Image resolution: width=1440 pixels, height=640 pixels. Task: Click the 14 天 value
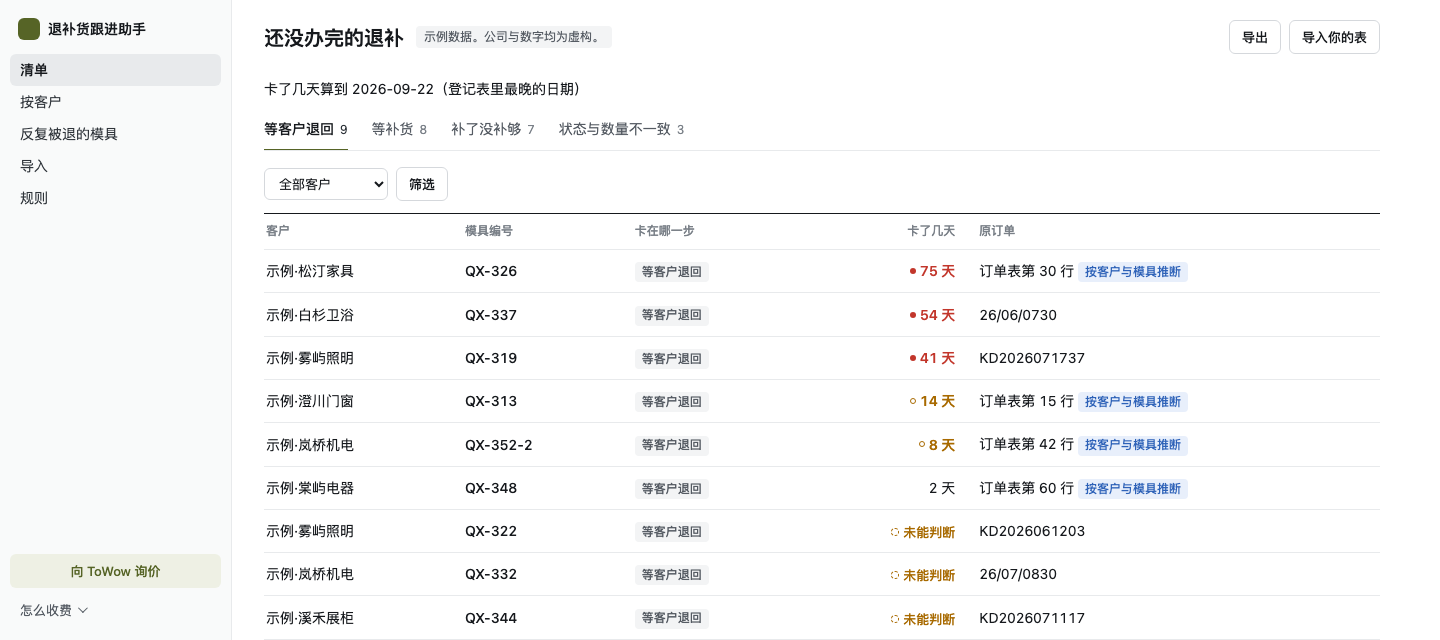point(932,401)
